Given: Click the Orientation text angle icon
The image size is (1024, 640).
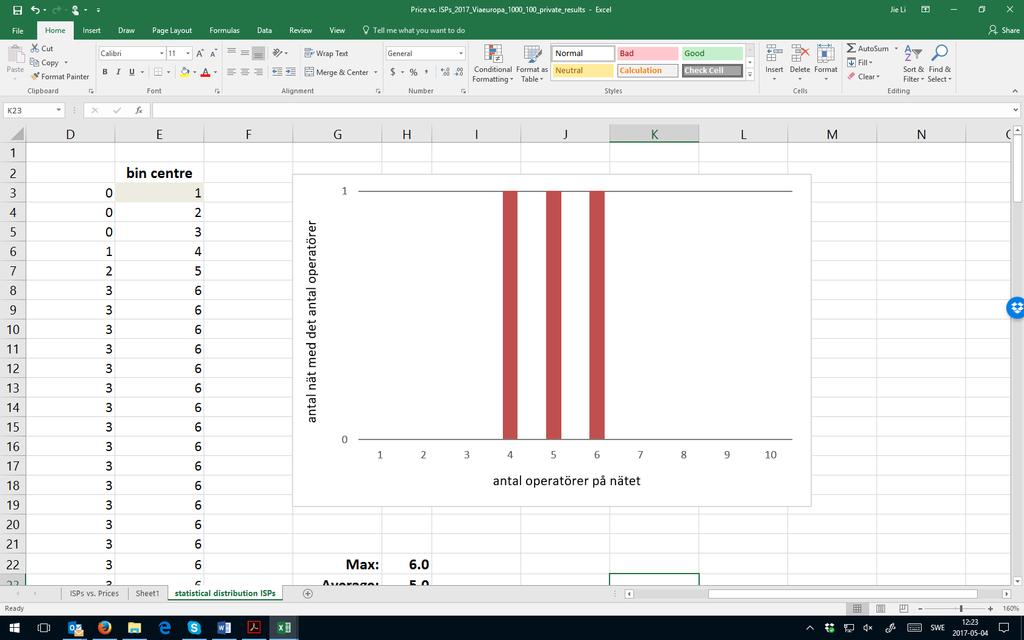Looking at the screenshot, I should [x=278, y=53].
